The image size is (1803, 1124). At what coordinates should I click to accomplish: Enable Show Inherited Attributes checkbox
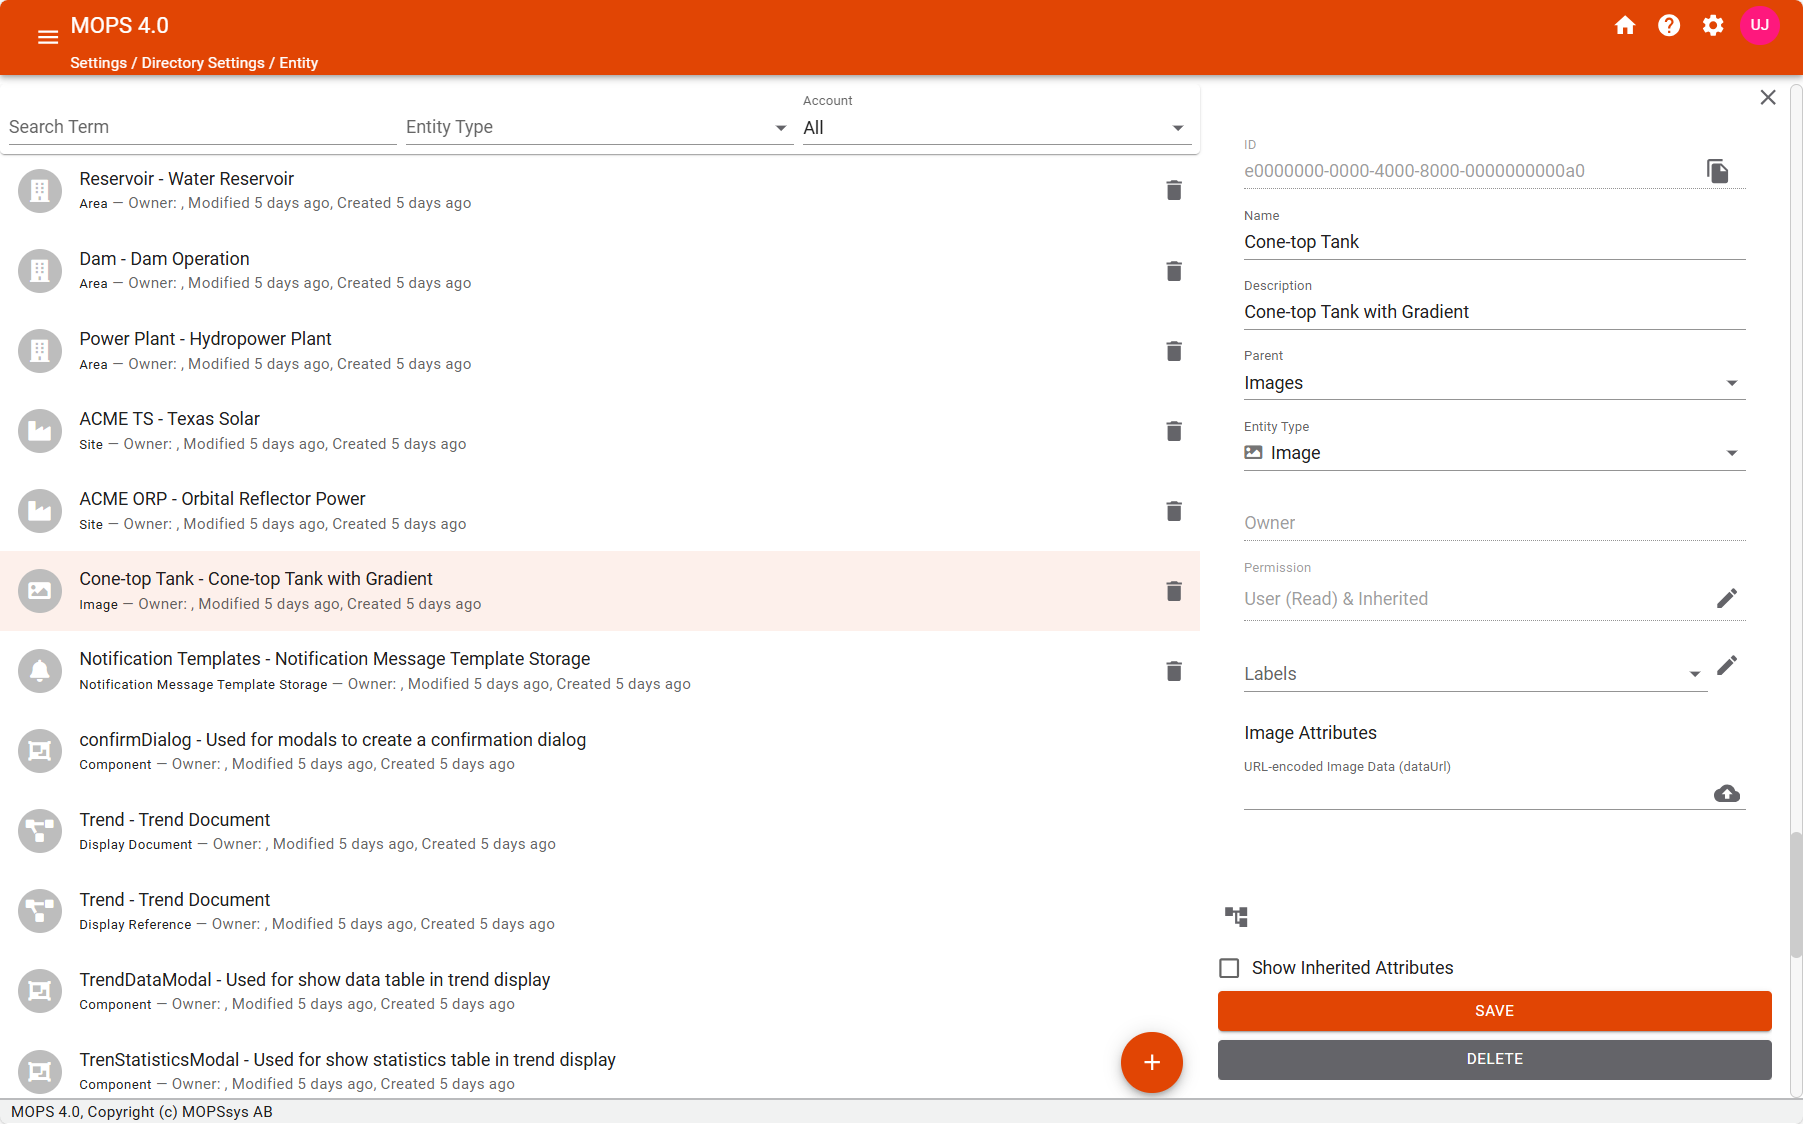click(1229, 968)
